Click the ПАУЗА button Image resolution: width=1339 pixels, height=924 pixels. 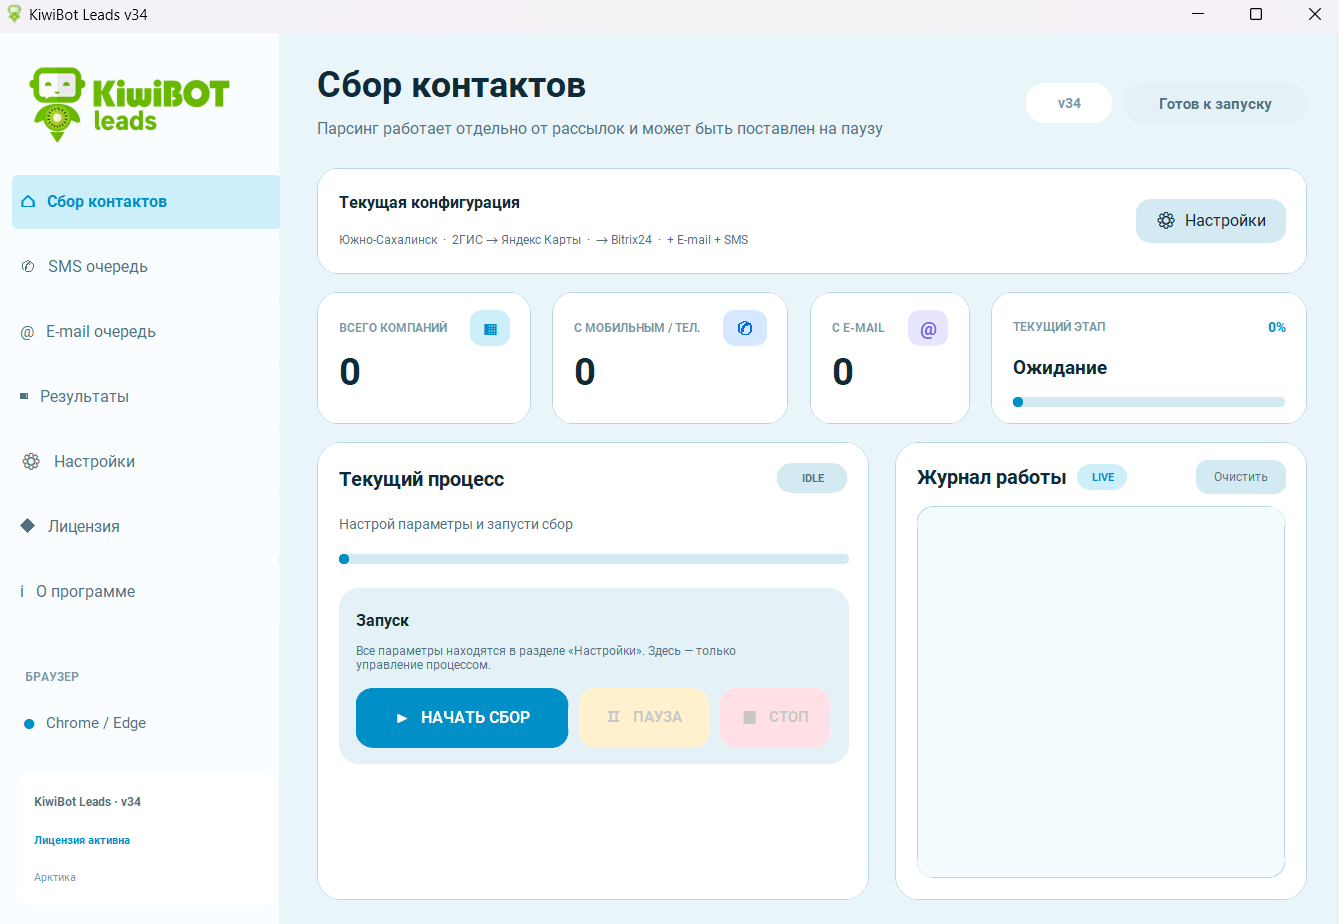[644, 718]
